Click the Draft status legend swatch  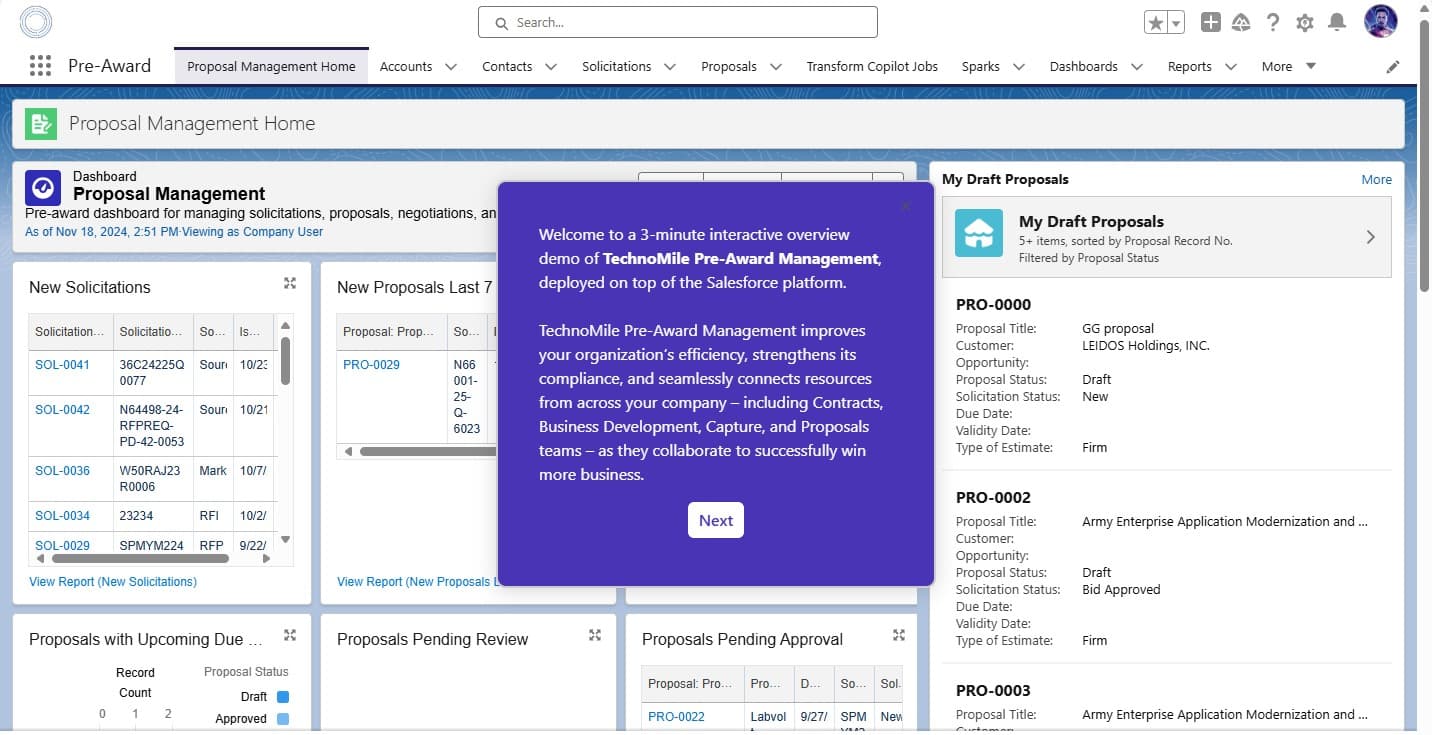point(282,697)
